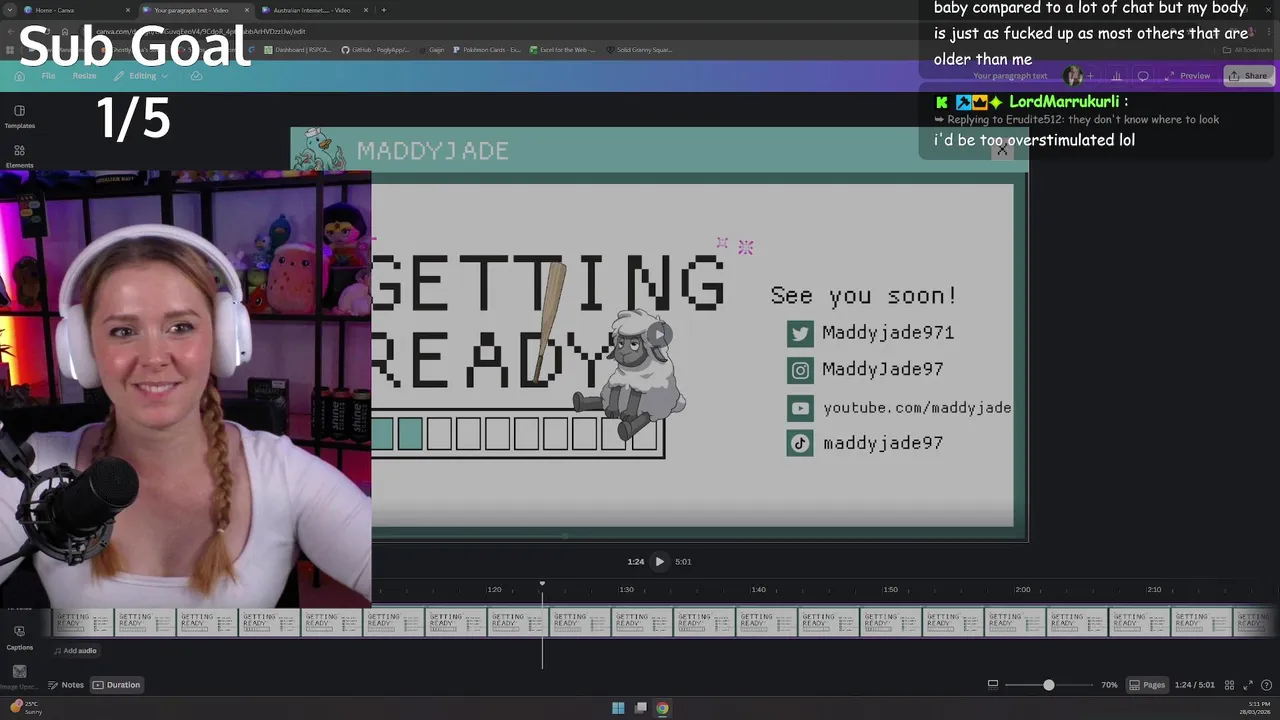Click the sheep graphic on the canvas
The image size is (1280, 720).
click(x=633, y=374)
